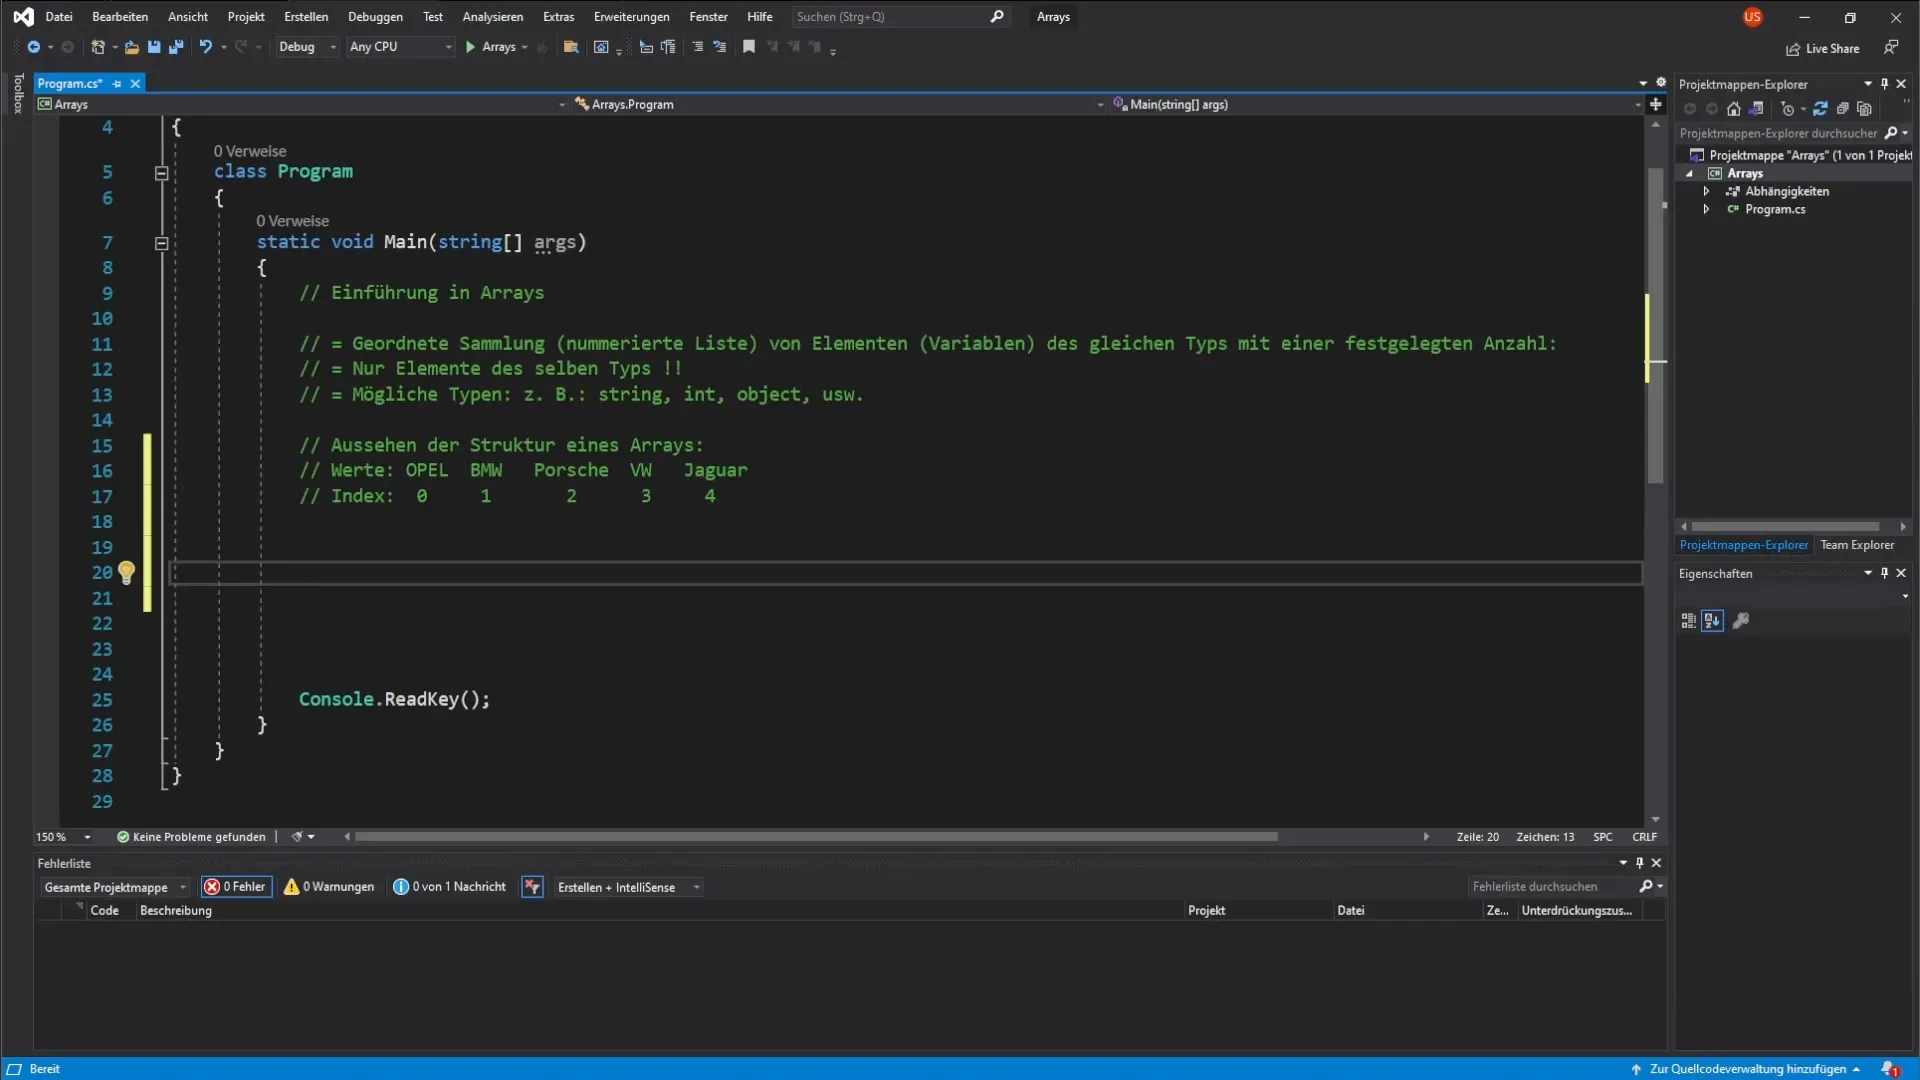Image resolution: width=1920 pixels, height=1080 pixels.
Task: Click the lightbulb quick actions icon on line 20
Action: point(126,572)
